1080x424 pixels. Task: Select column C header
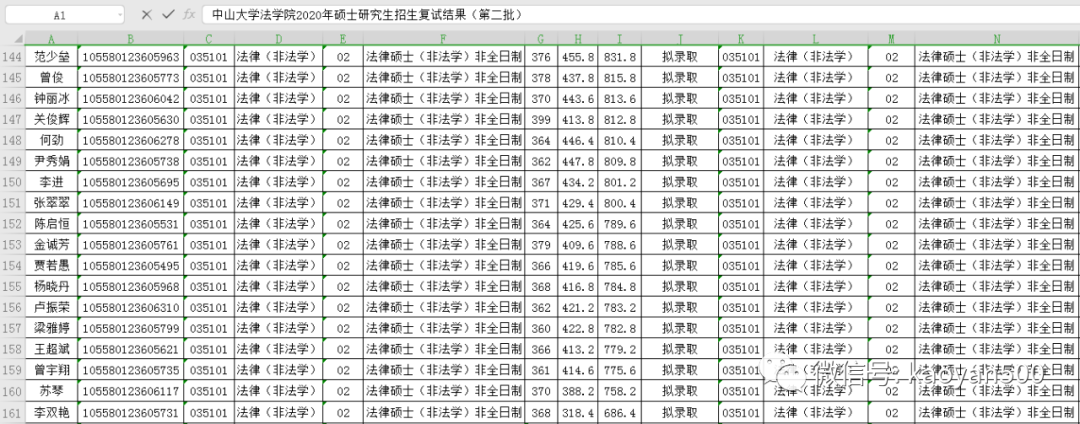click(209, 39)
